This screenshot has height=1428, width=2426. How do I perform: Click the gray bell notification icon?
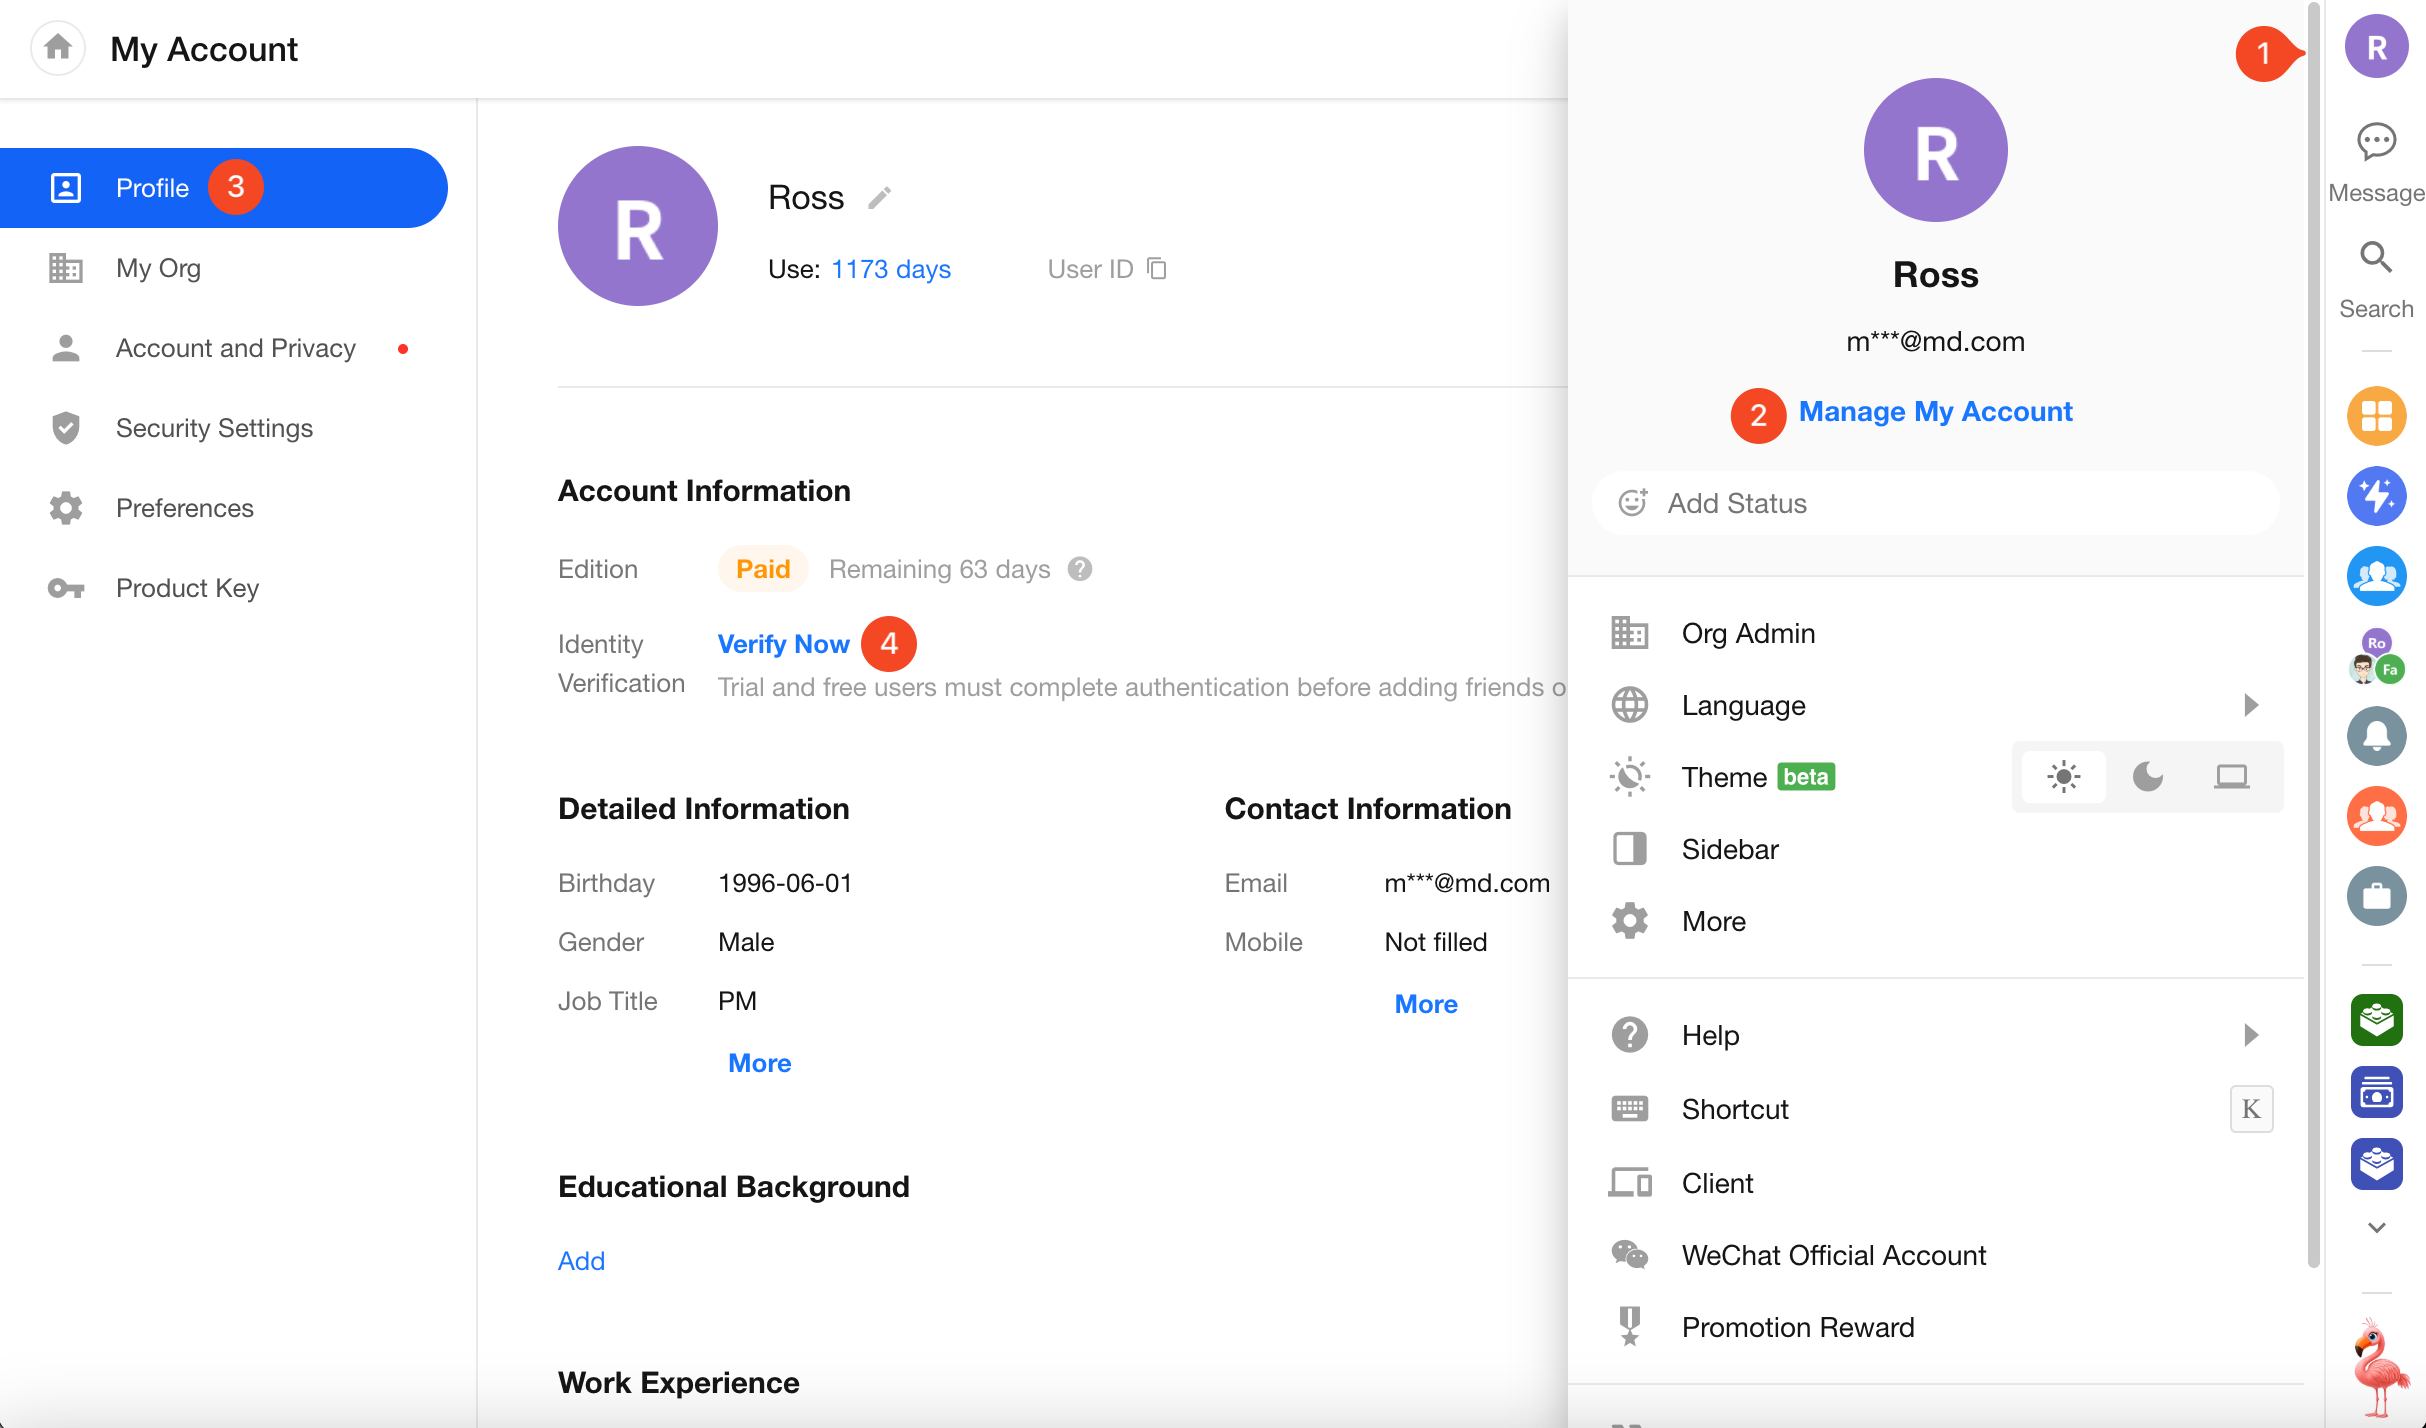click(x=2376, y=736)
